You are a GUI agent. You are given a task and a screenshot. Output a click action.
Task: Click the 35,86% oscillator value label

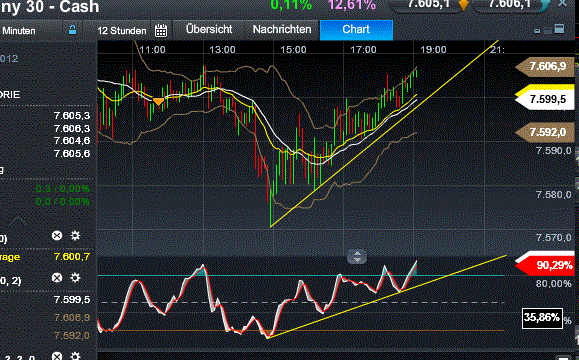pos(542,318)
